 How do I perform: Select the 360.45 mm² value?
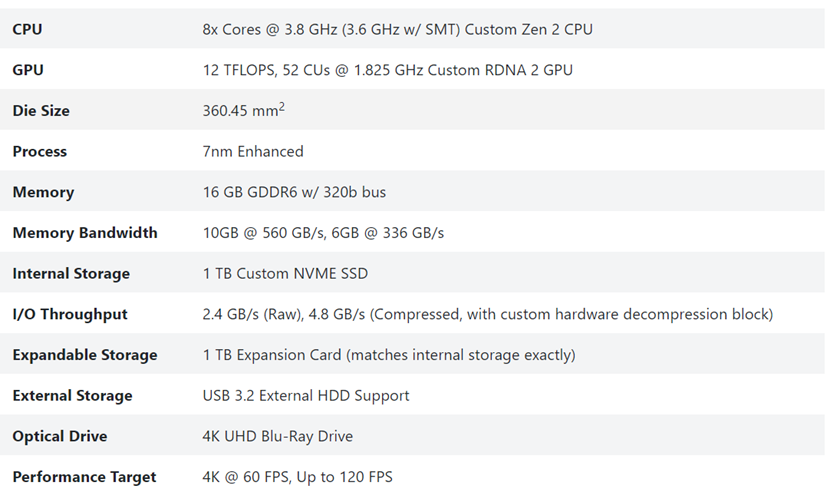243,111
